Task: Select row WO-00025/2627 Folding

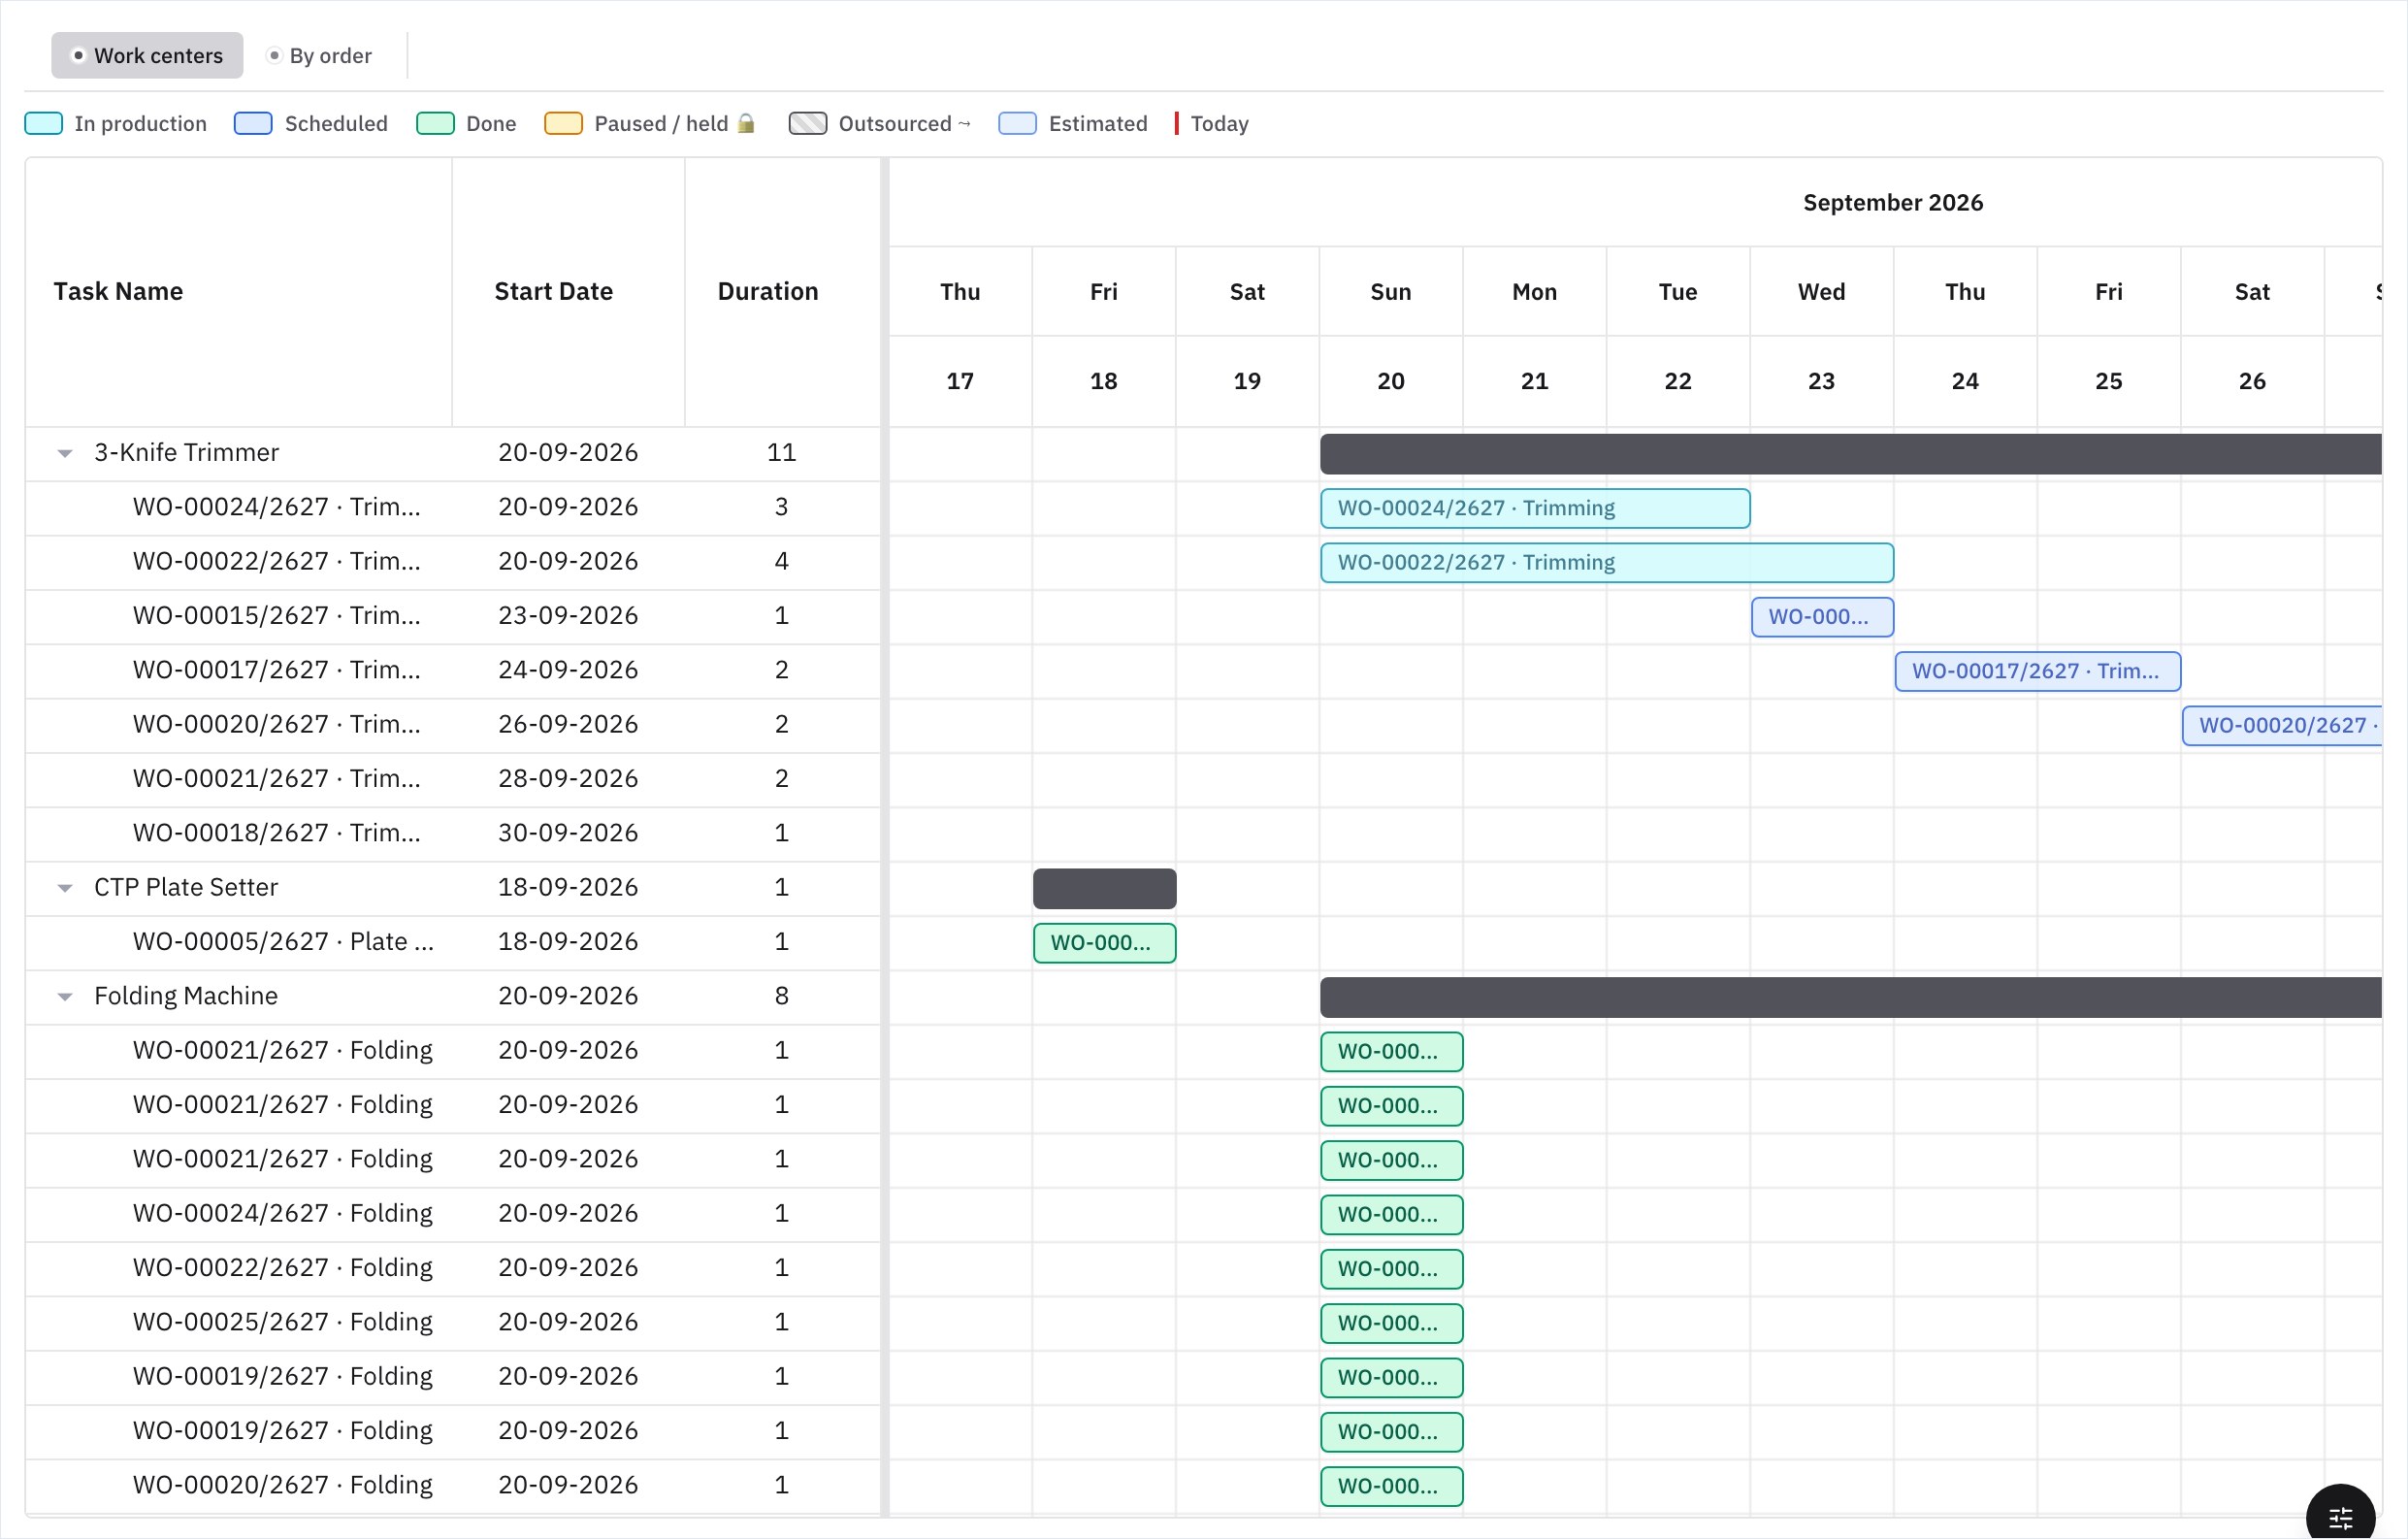Action: tap(453, 1322)
